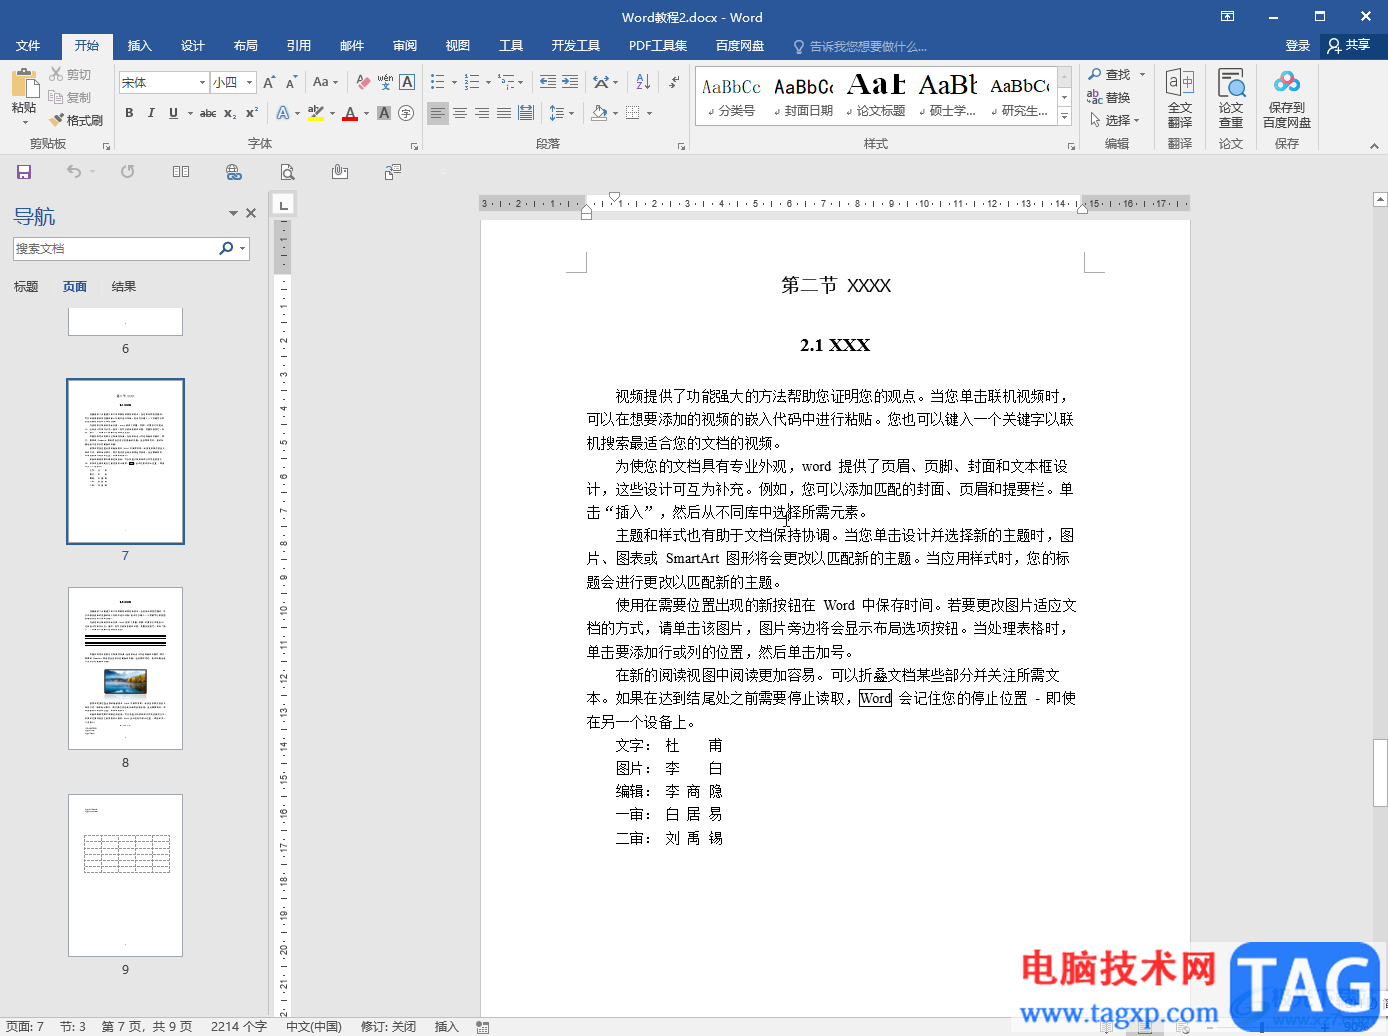Open the Styles pane launcher

1071,146
